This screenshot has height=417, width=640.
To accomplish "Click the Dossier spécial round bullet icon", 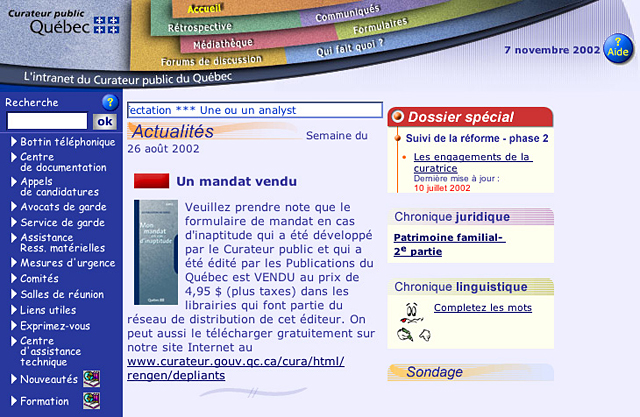I will click(398, 117).
